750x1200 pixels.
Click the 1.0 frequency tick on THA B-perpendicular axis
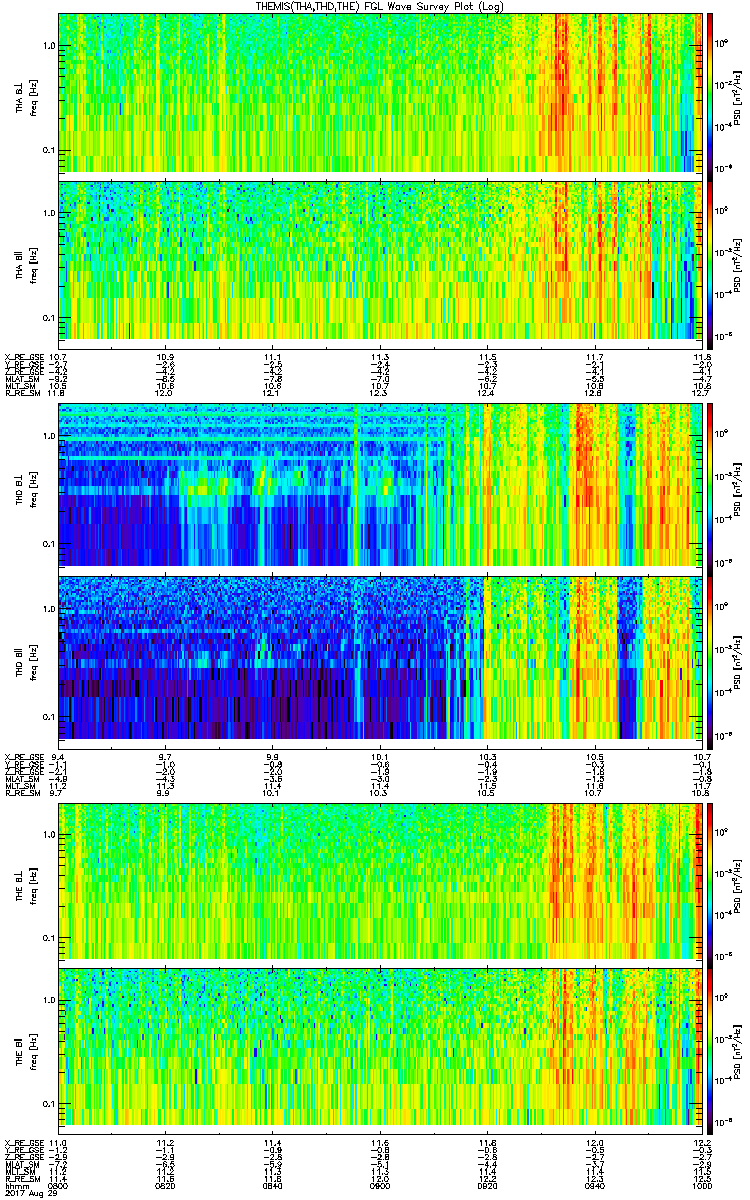pos(48,45)
